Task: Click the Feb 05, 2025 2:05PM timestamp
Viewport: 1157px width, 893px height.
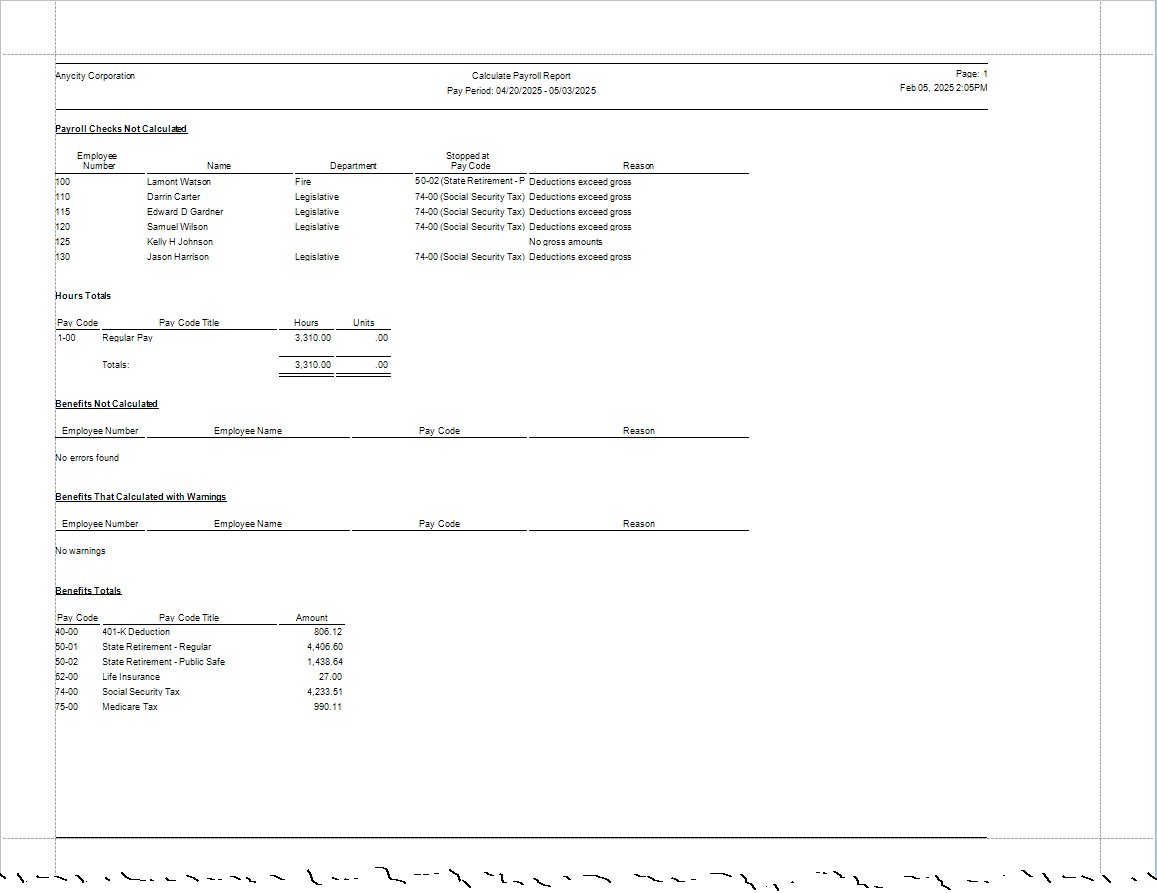Action: [943, 88]
